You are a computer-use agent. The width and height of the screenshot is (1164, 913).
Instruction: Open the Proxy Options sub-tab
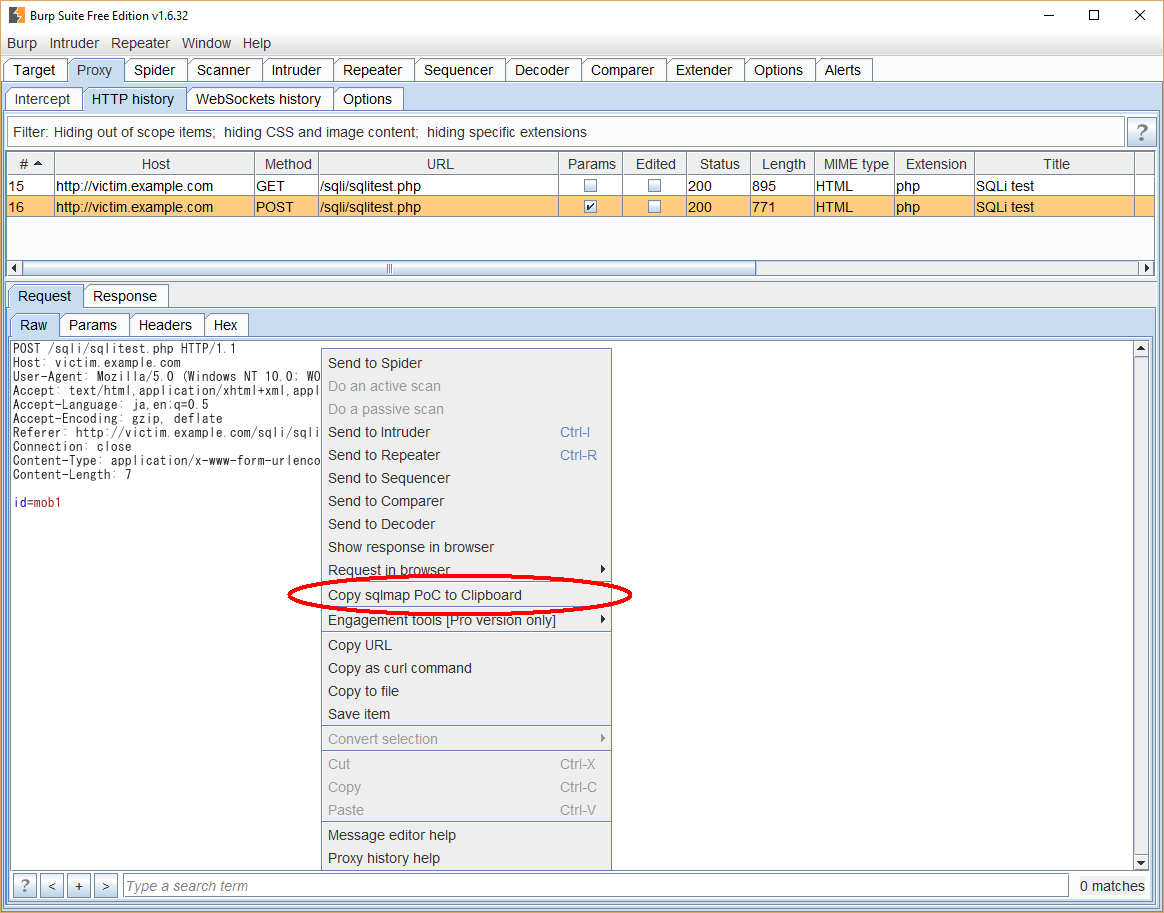click(367, 99)
